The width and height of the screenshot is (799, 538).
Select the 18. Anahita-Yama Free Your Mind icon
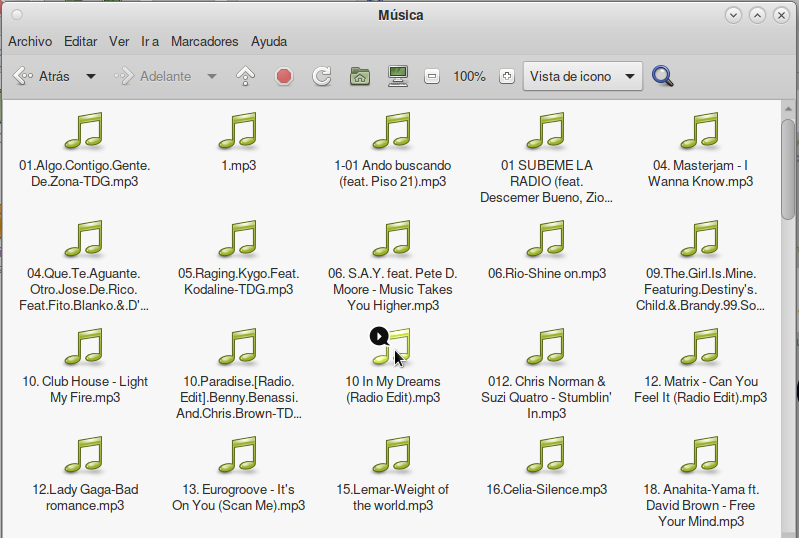(x=700, y=454)
